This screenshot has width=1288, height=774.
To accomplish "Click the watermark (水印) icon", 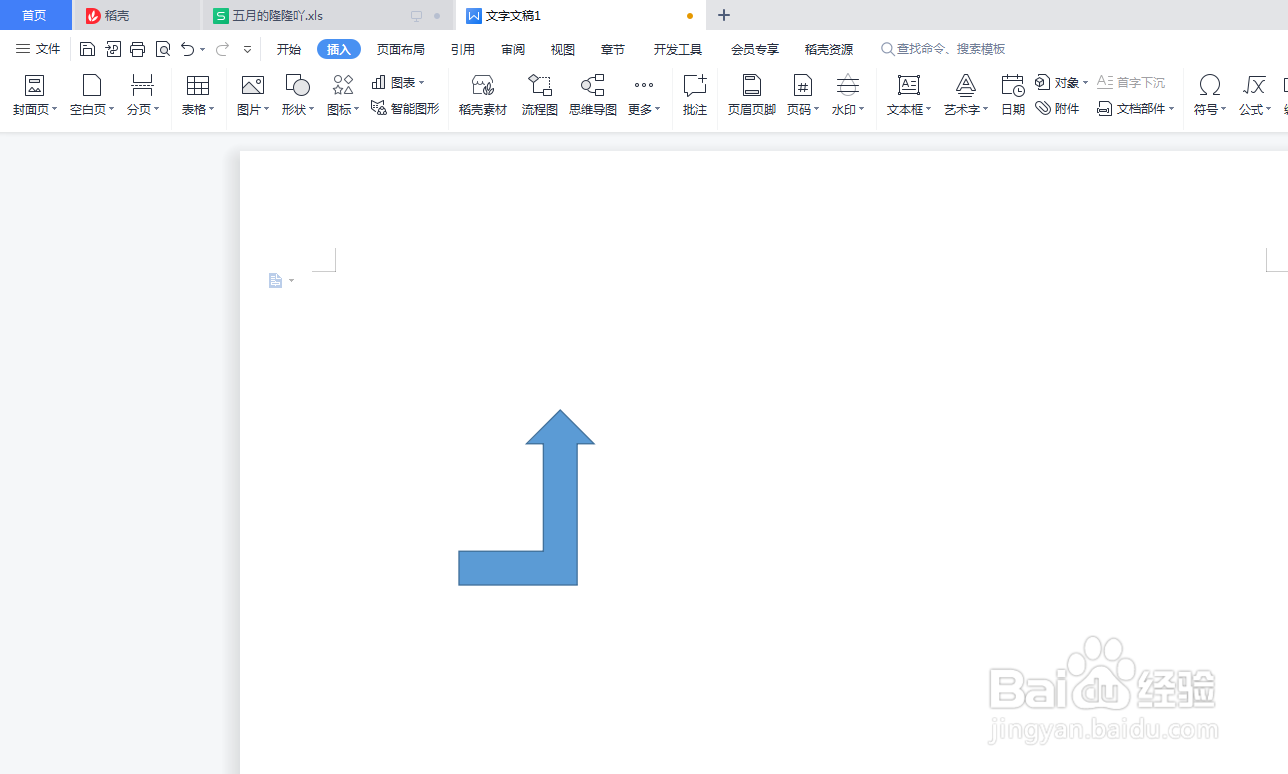I will point(847,85).
